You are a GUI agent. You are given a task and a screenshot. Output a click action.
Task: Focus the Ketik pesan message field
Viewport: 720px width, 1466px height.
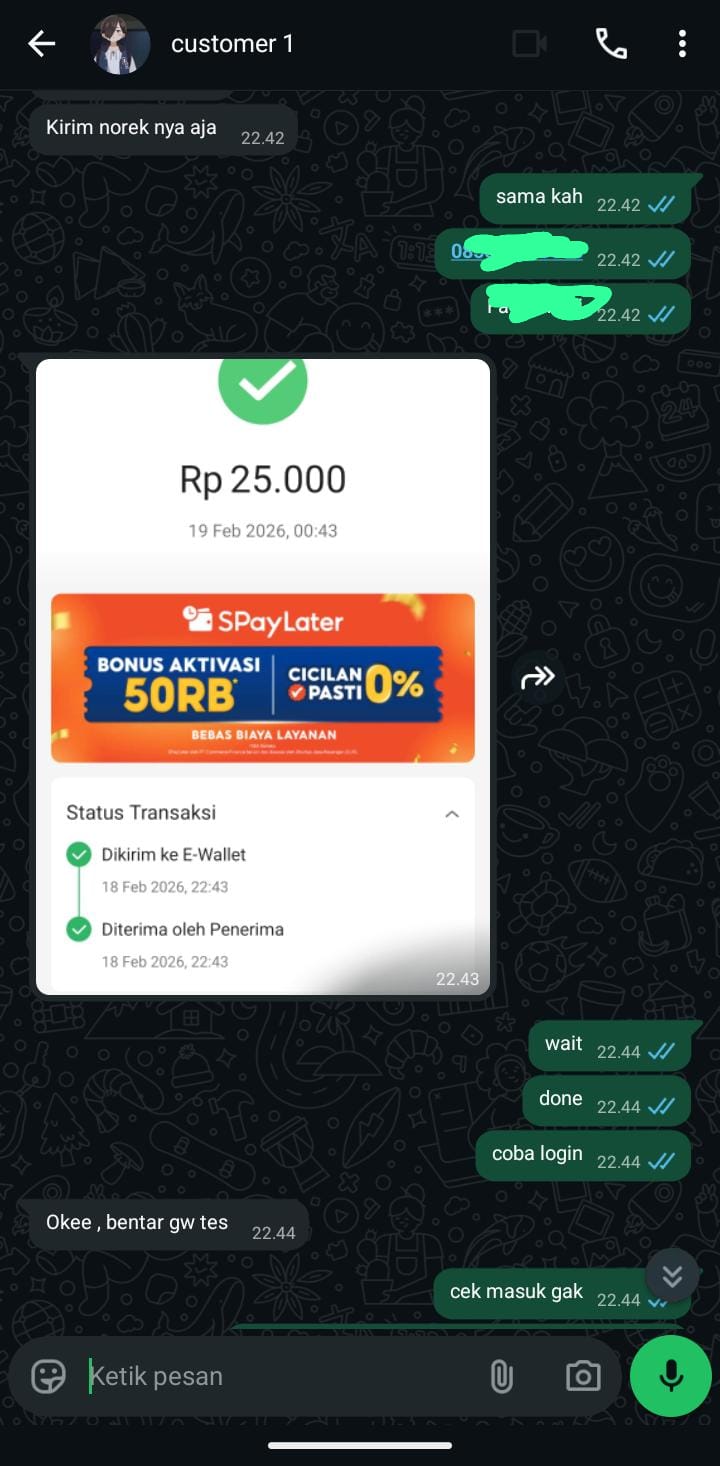tap(280, 1377)
